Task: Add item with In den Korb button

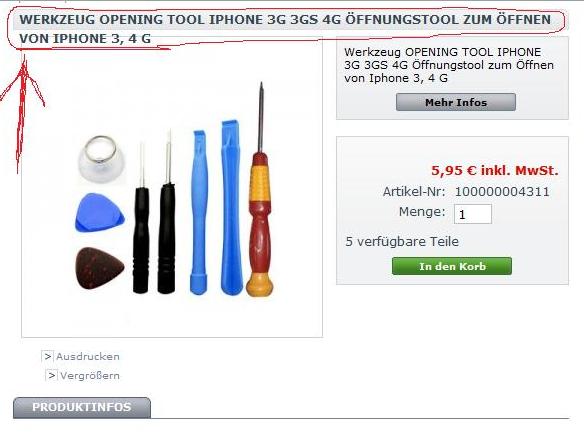Action: (452, 266)
